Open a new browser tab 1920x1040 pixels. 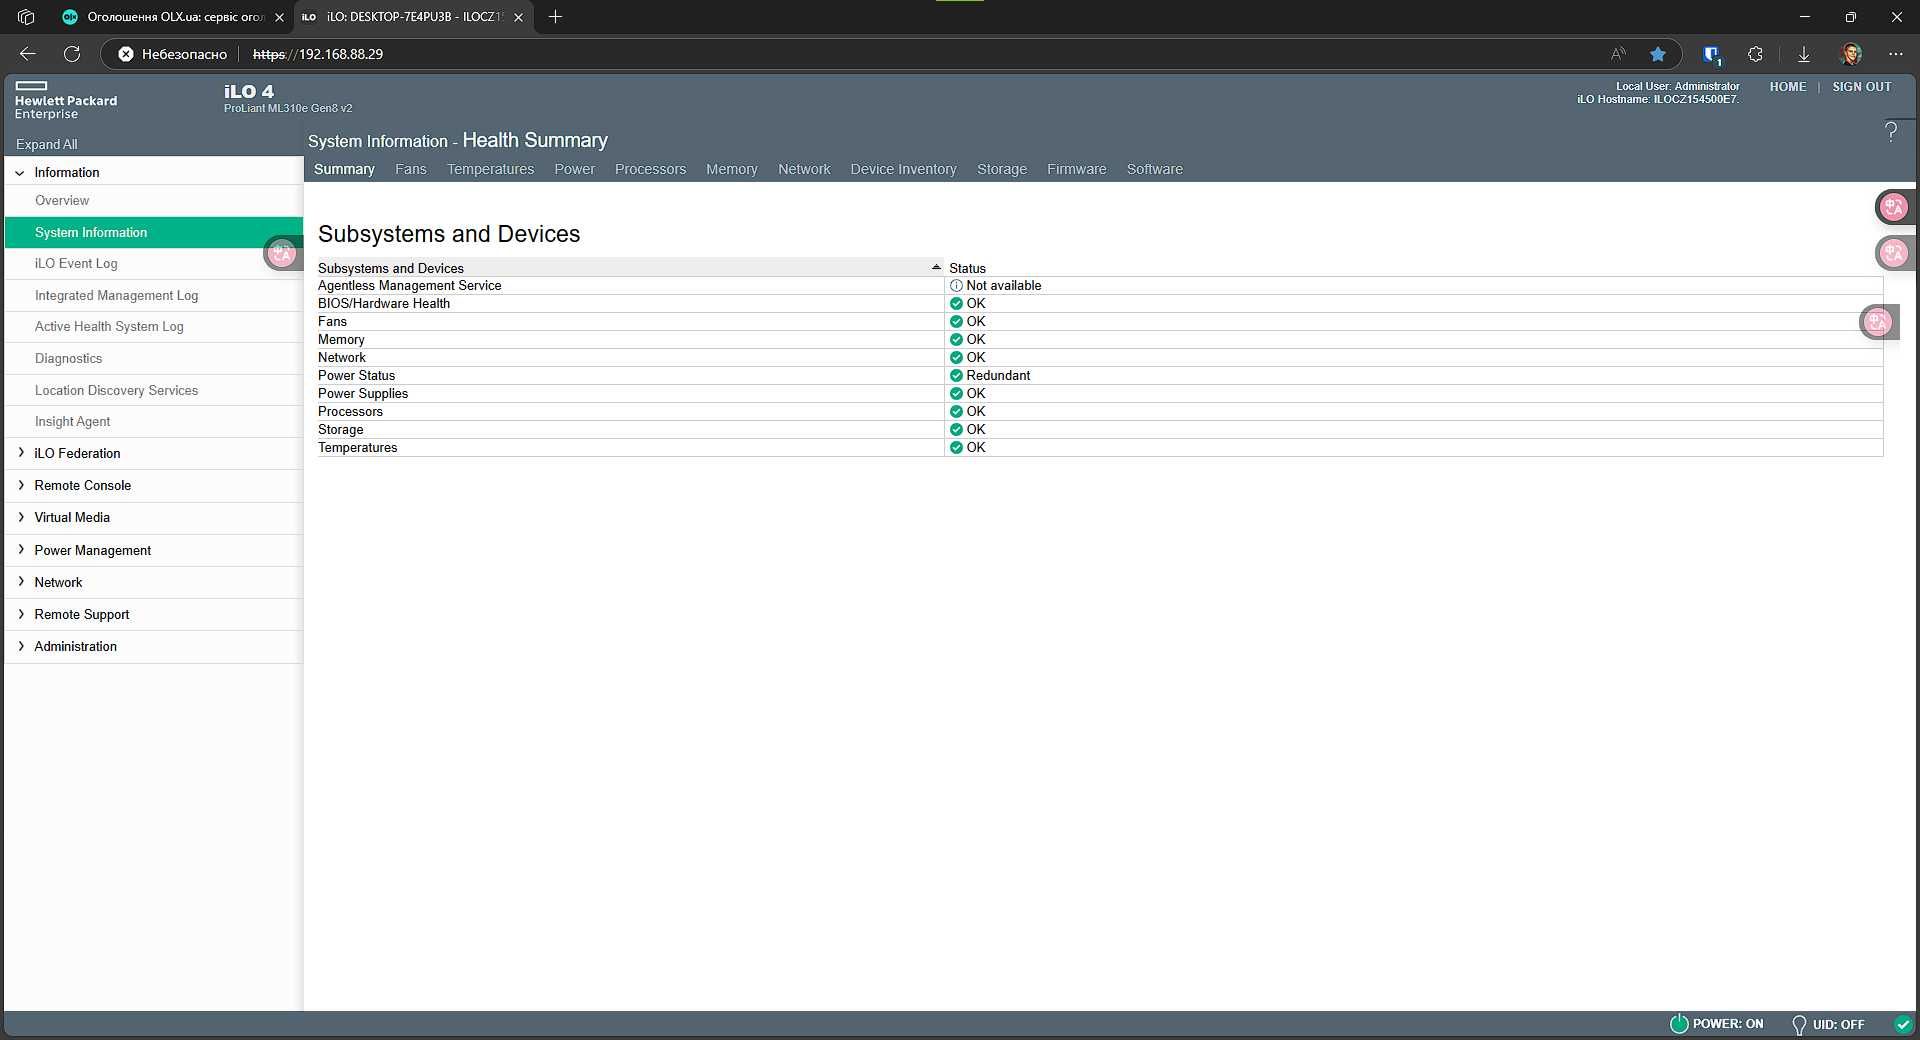point(555,17)
